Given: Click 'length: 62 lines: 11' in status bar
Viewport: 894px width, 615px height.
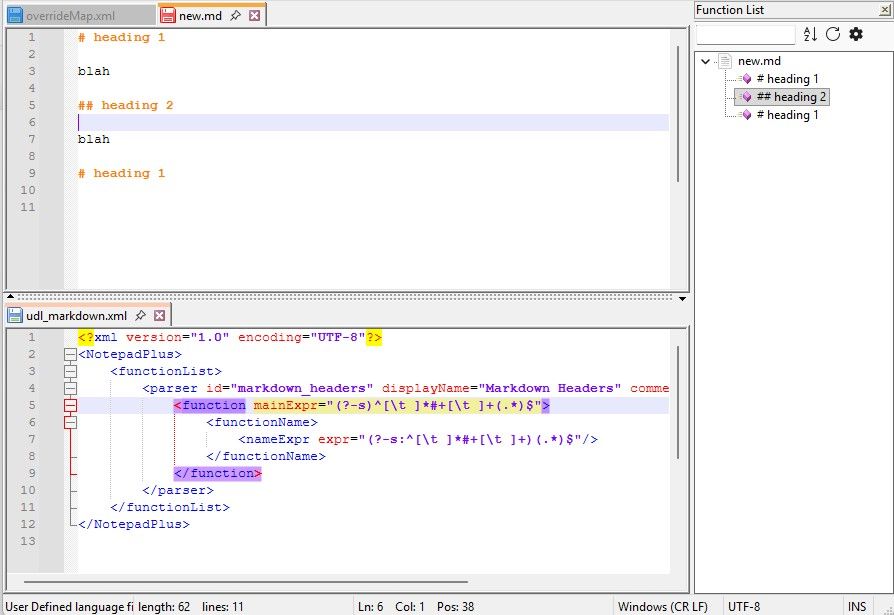Looking at the screenshot, I should 191,607.
